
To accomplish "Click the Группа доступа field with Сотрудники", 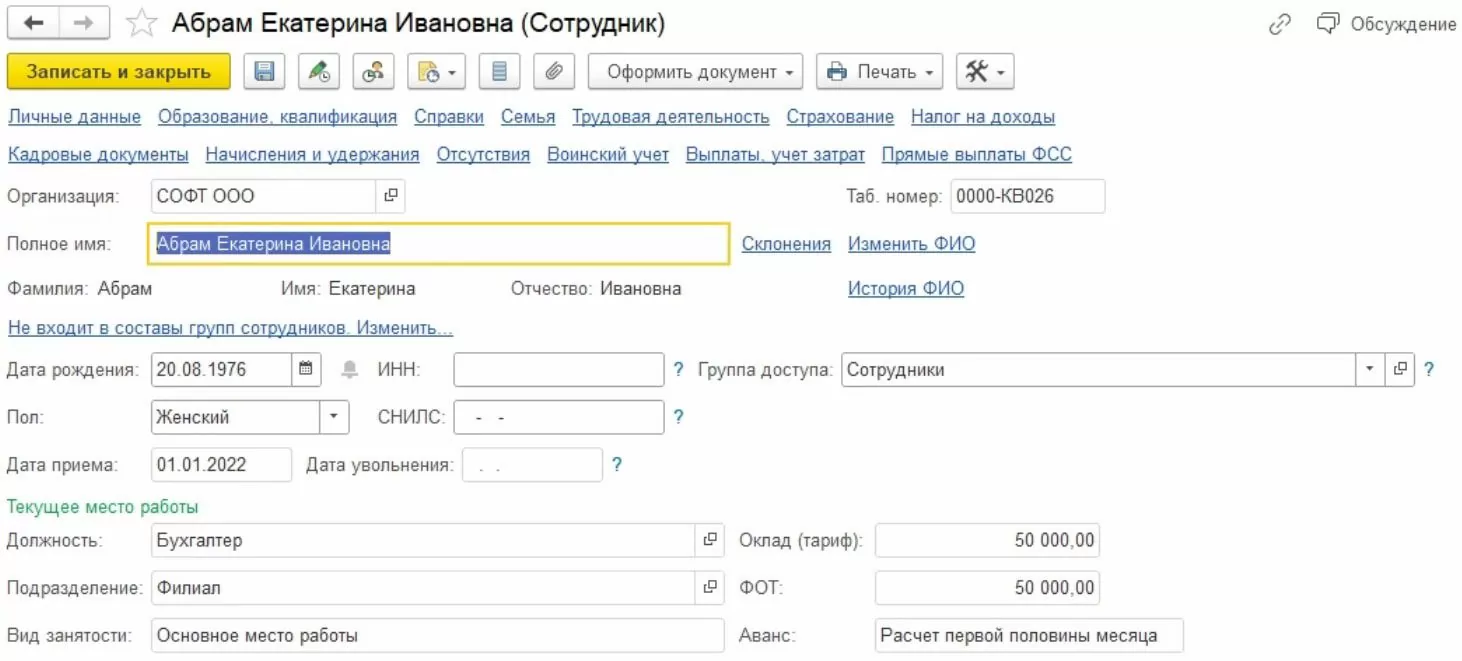I will coord(1098,370).
